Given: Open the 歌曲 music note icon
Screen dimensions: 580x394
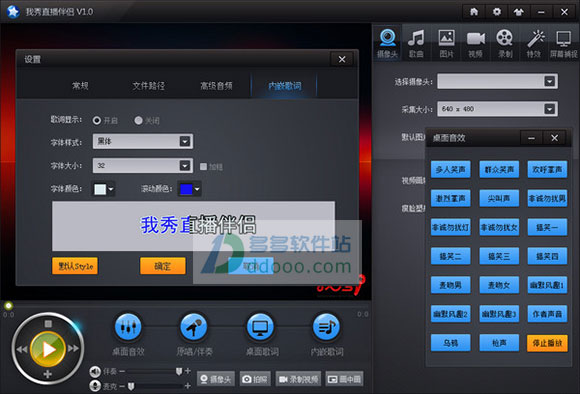Looking at the screenshot, I should pos(417,43).
